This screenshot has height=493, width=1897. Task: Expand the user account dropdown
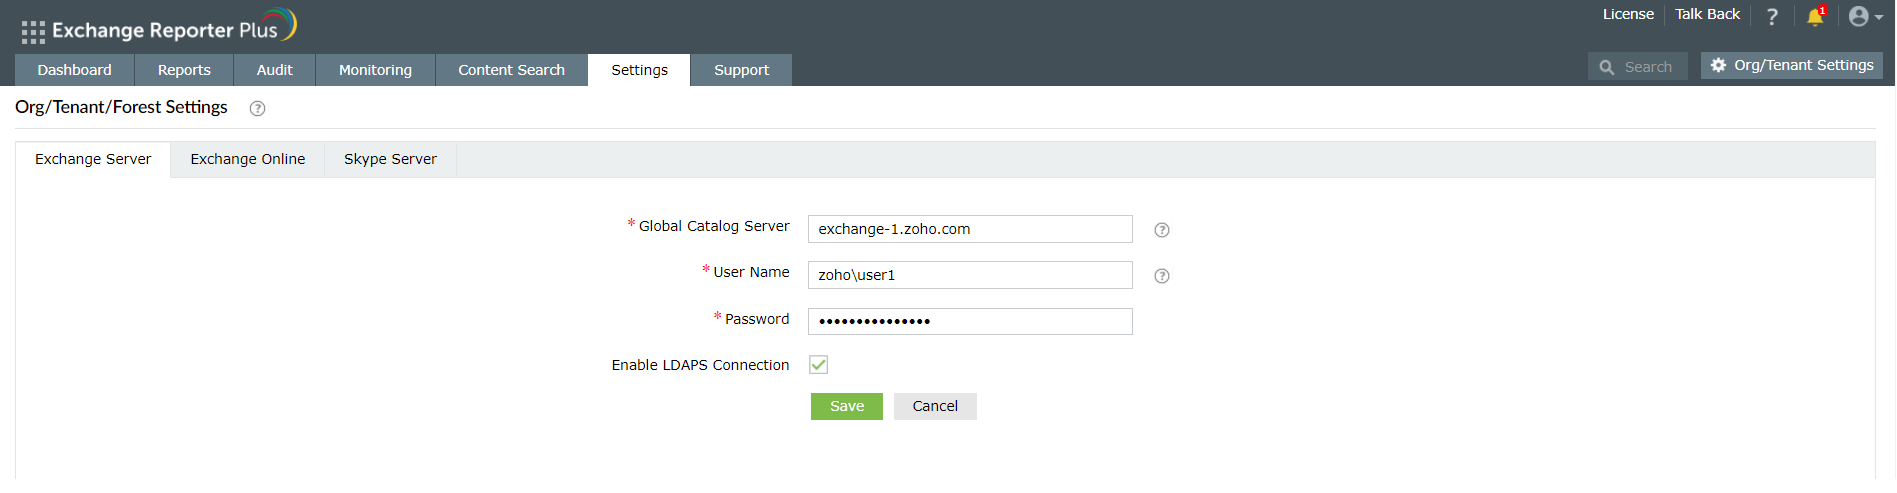pos(1865,16)
